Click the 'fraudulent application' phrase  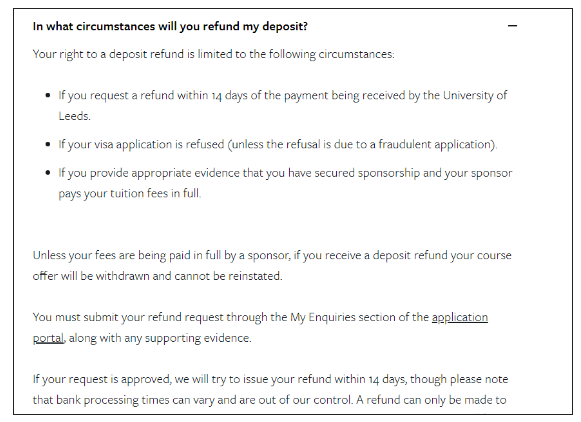coord(436,144)
